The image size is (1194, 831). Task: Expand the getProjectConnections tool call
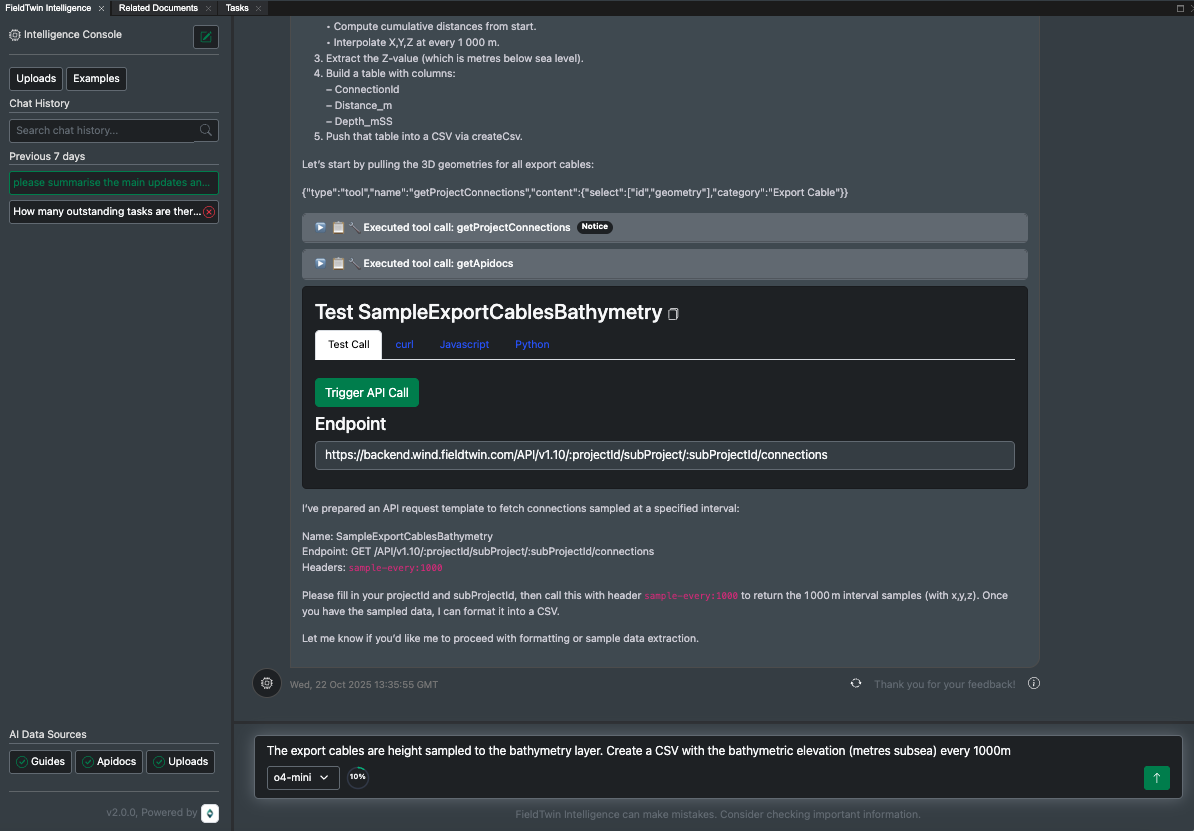[320, 227]
